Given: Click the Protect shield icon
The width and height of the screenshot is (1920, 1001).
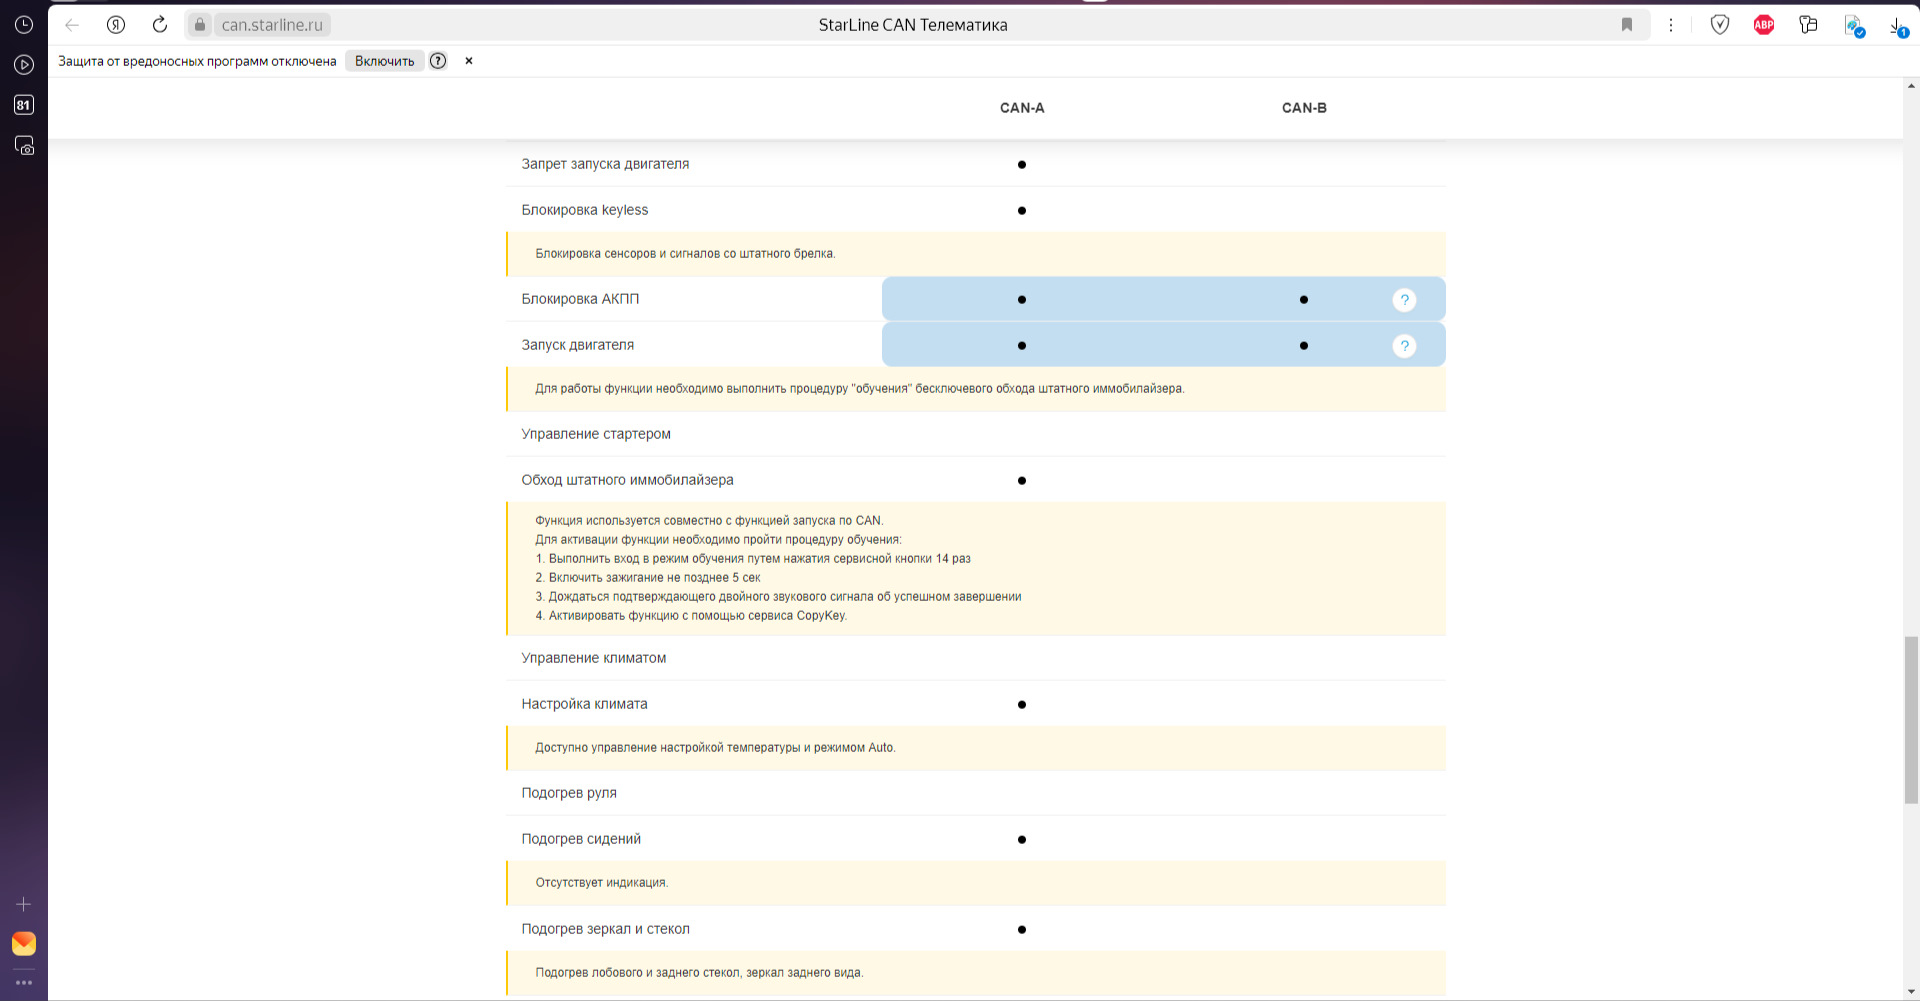Looking at the screenshot, I should 1720,25.
